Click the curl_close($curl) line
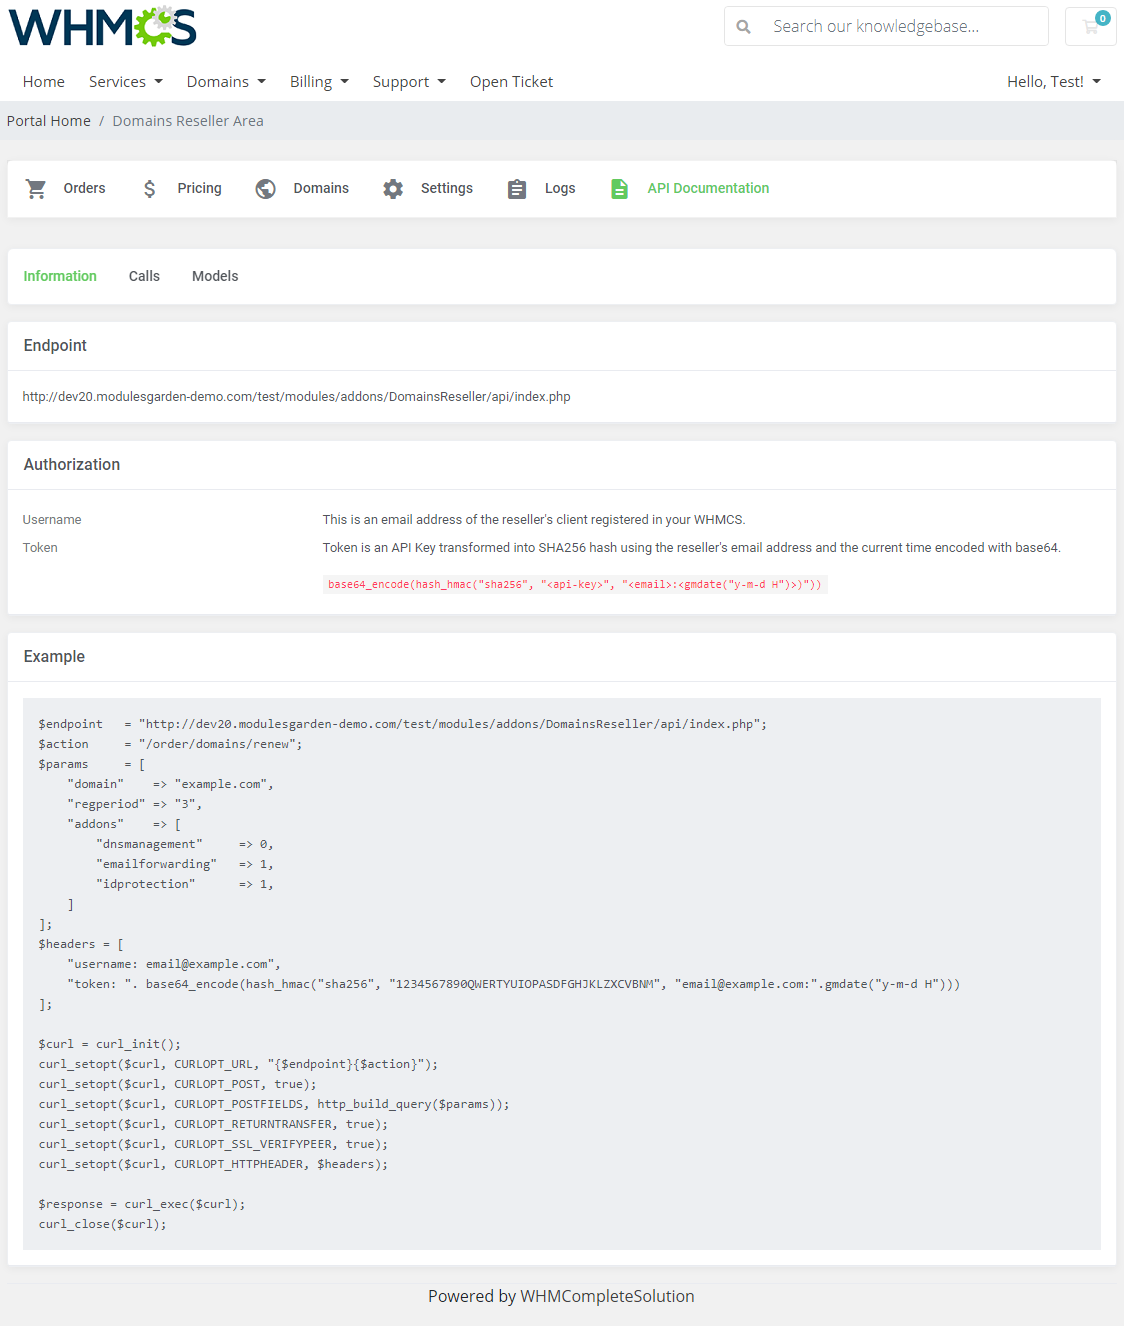The height and width of the screenshot is (1326, 1124). (x=103, y=1224)
